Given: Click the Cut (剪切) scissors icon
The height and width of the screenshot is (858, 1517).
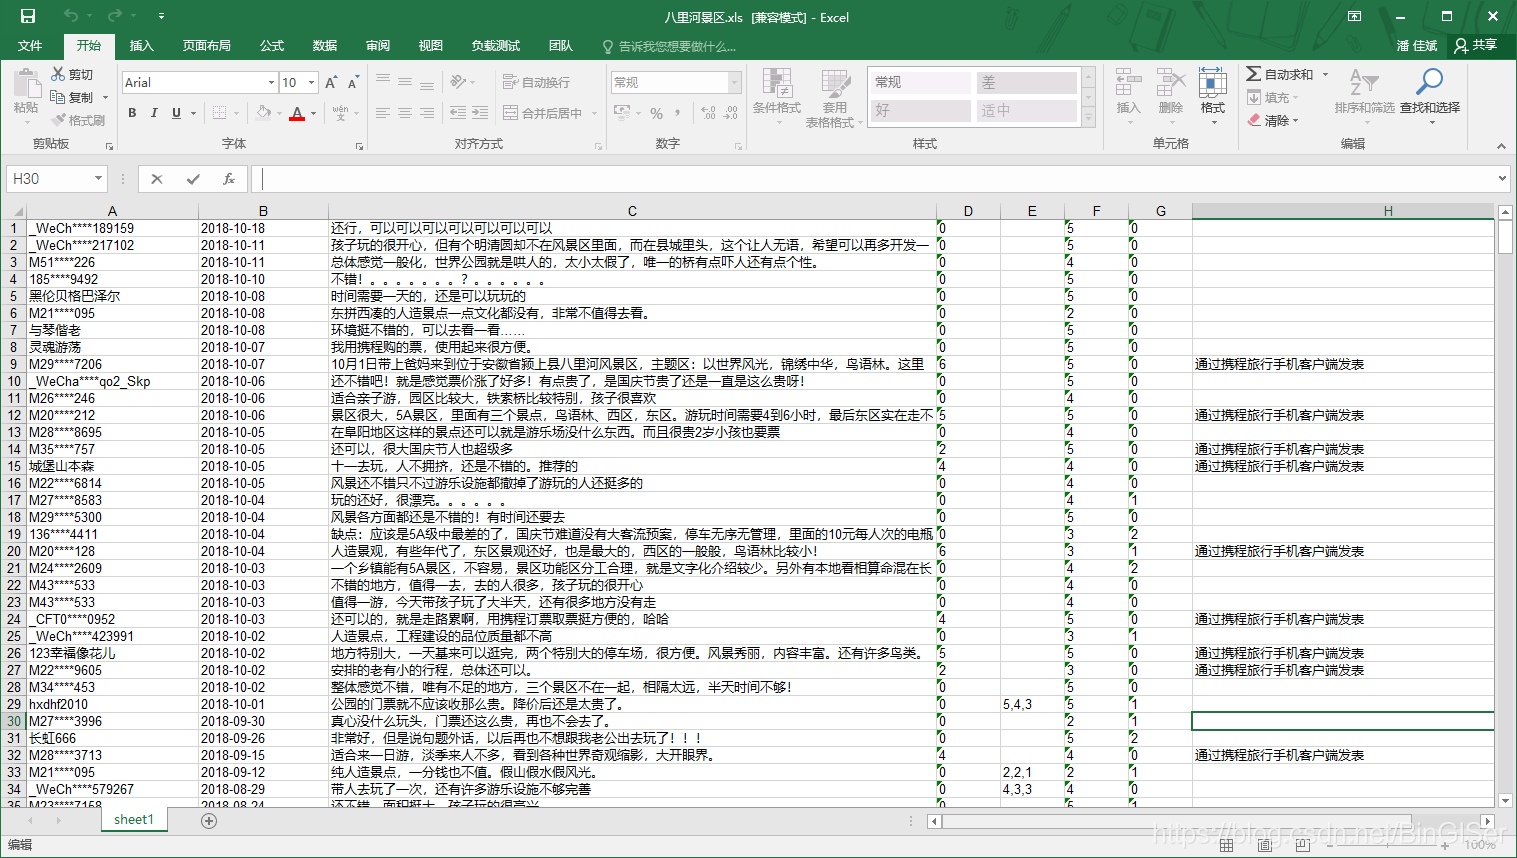Looking at the screenshot, I should coord(58,74).
